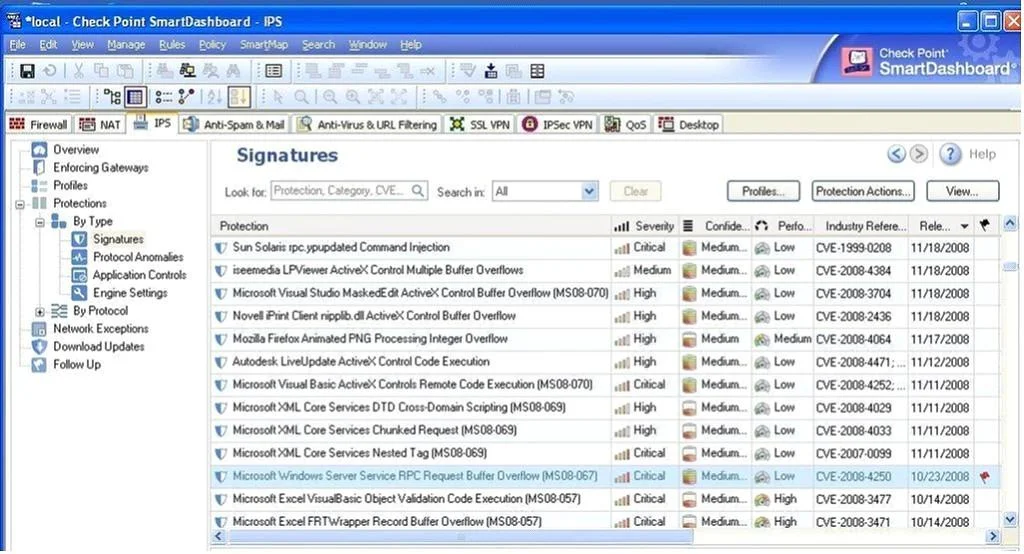Open the Window menu
This screenshot has width=1024, height=554.
click(368, 44)
